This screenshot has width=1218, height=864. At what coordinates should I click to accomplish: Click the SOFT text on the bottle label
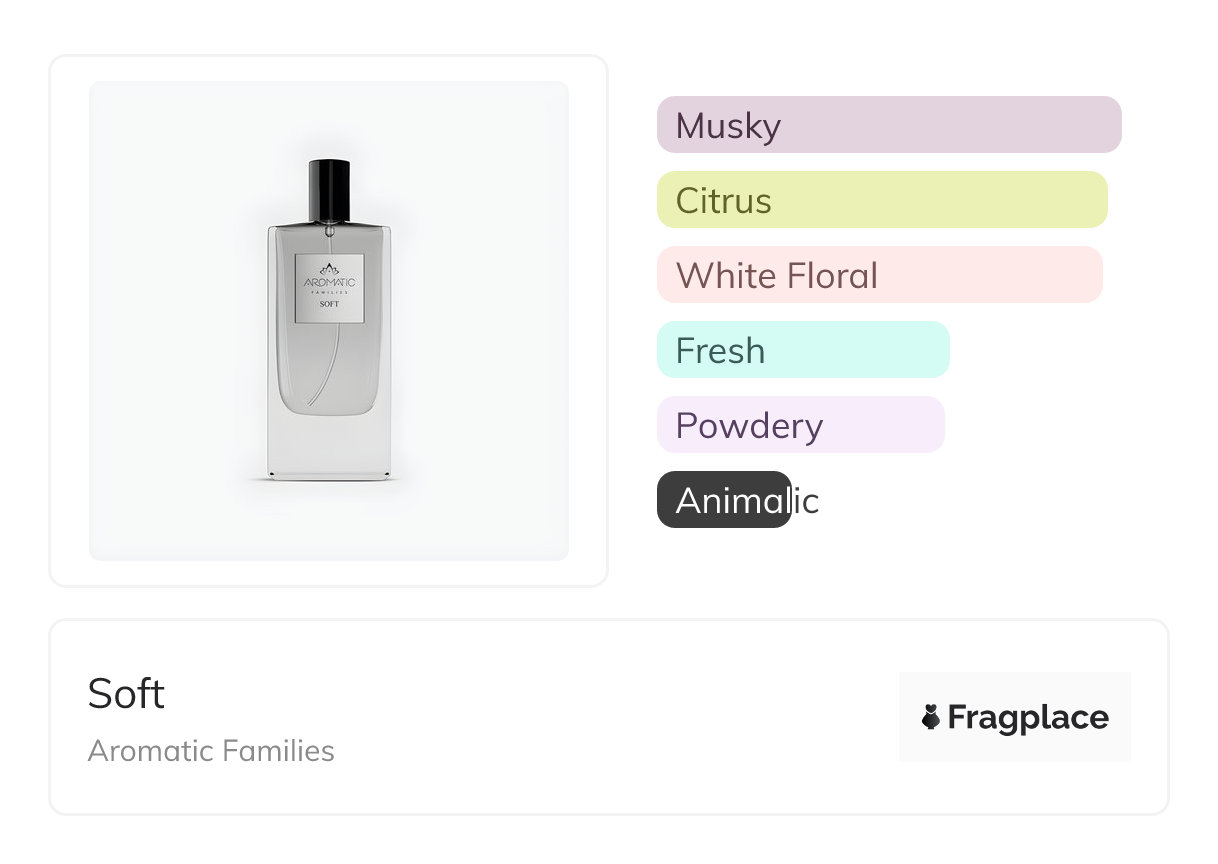coord(329,303)
